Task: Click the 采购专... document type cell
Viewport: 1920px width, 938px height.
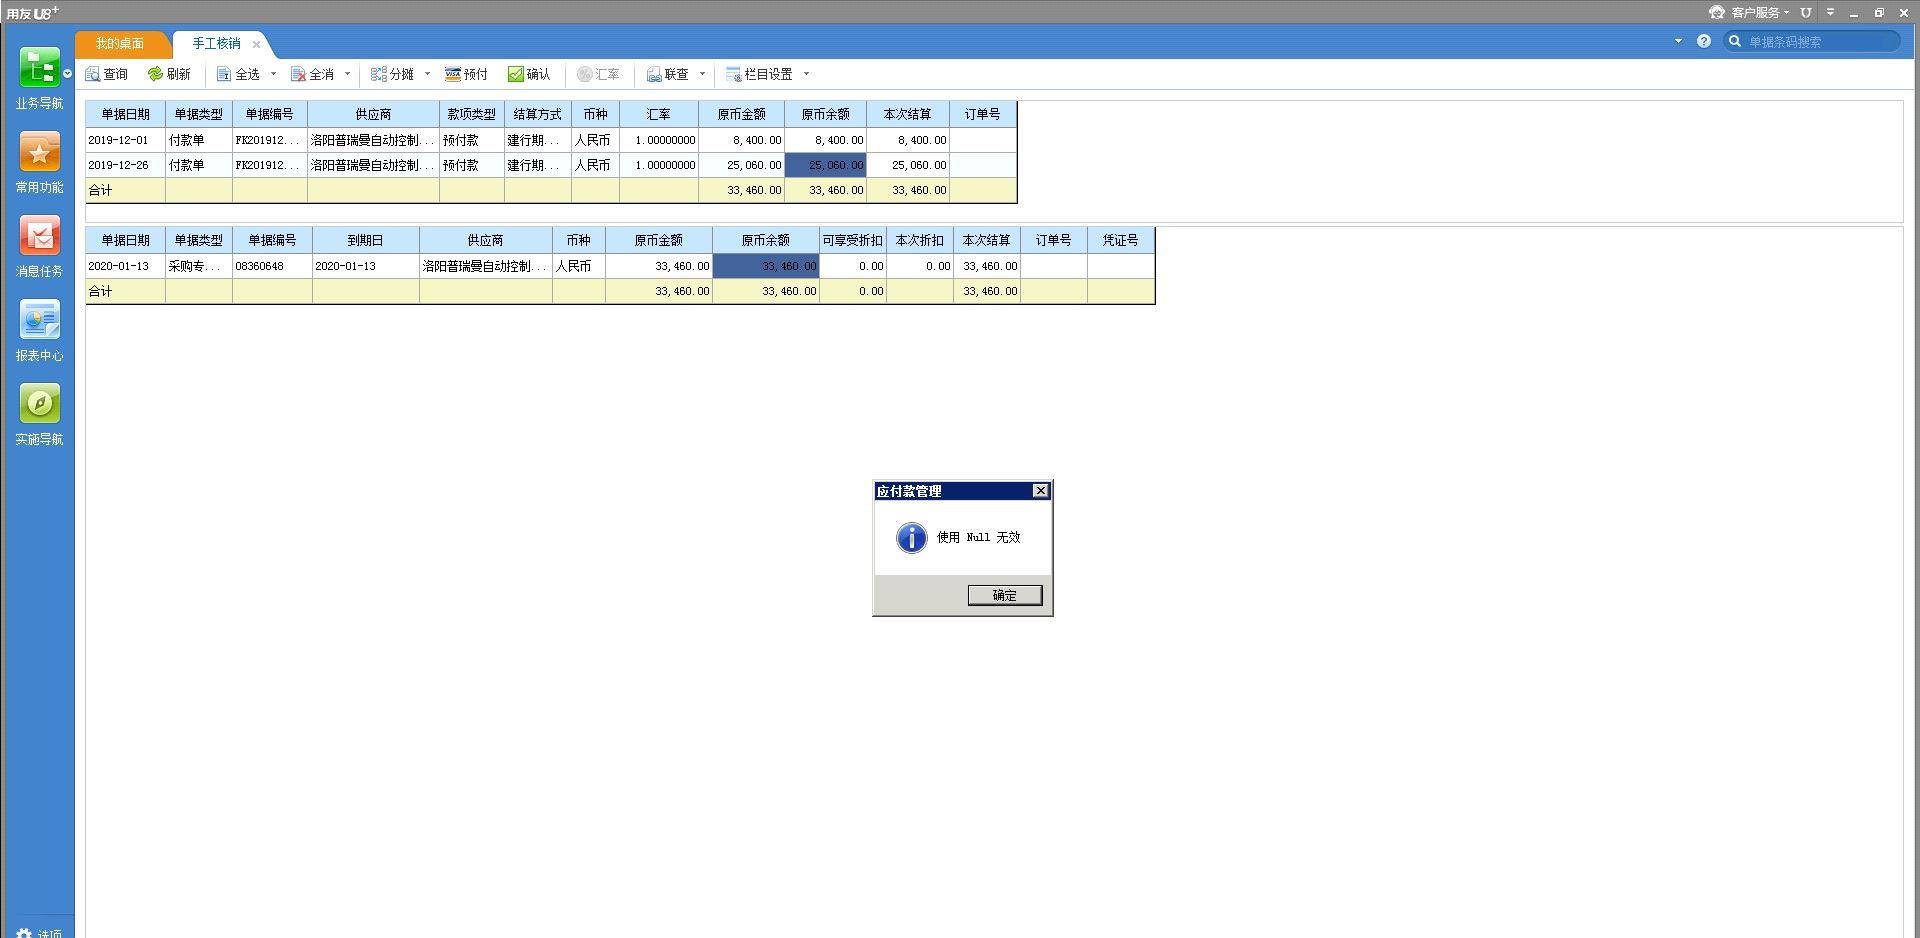Action: click(x=199, y=266)
